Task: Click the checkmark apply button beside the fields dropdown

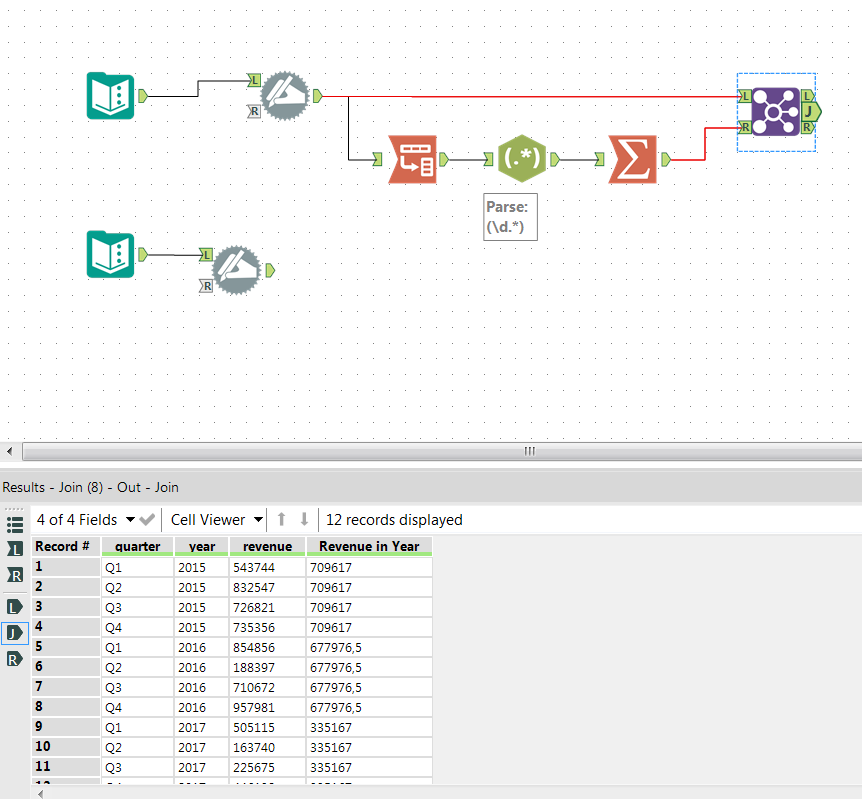Action: pyautogui.click(x=146, y=519)
